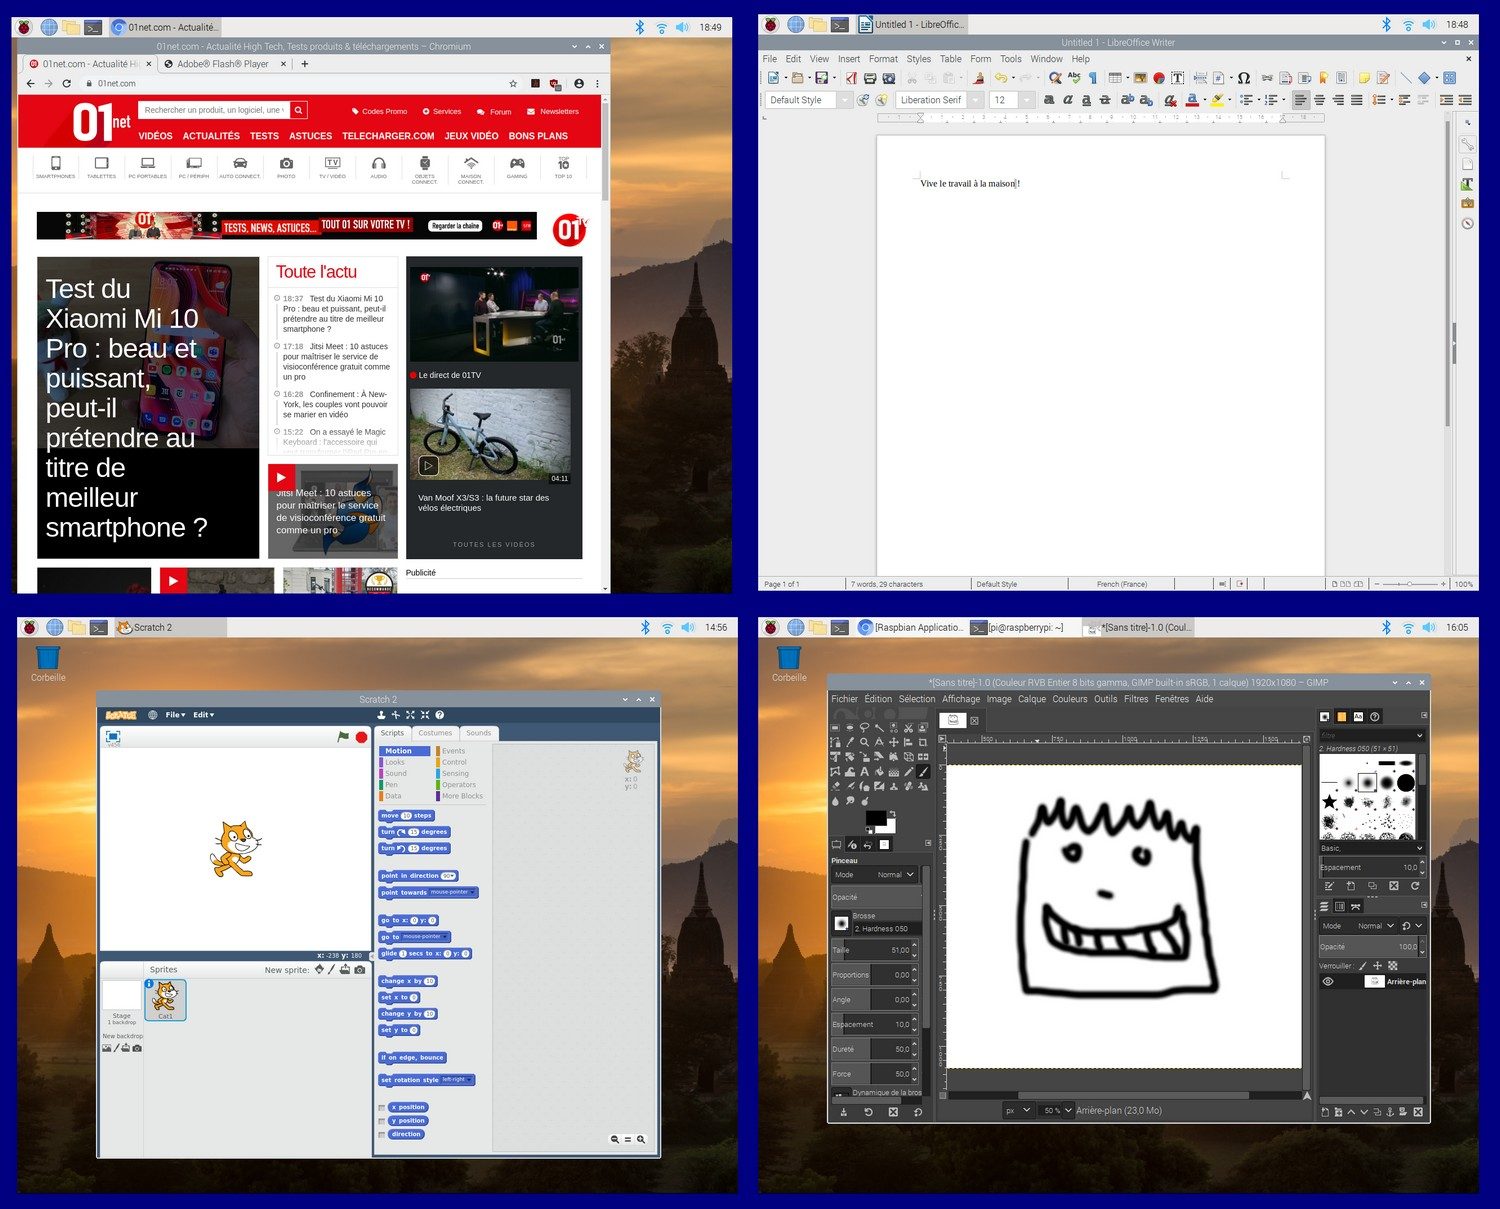The image size is (1500, 1209).
Task: Toggle Scratch presentation mode icon above the stage
Action: pos(113,737)
